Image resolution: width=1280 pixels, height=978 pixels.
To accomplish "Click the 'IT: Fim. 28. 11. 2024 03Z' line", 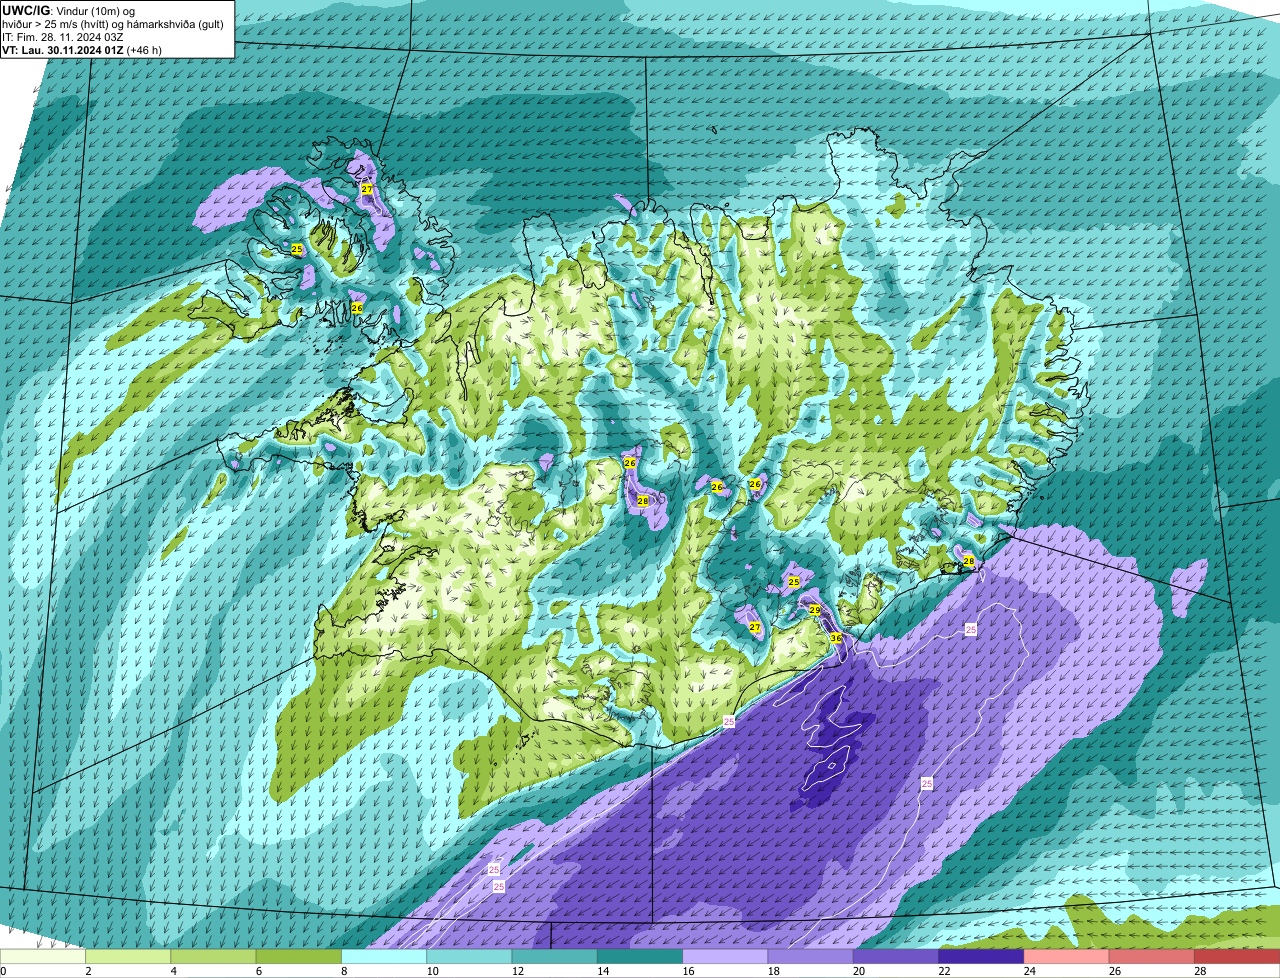I will (x=63, y=36).
